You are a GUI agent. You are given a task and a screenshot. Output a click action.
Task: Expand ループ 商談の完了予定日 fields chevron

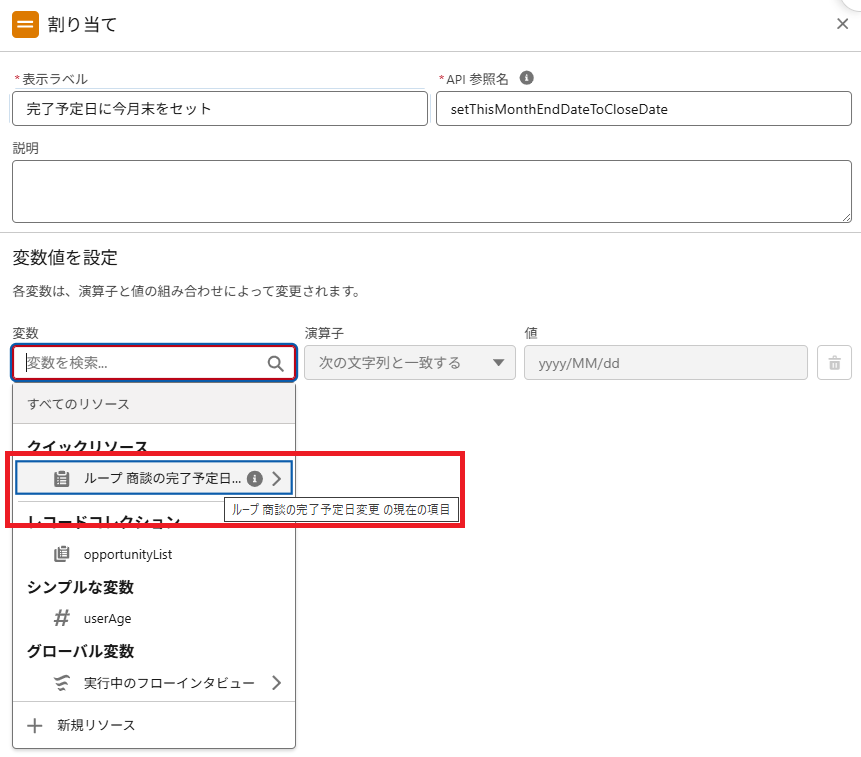pos(276,479)
